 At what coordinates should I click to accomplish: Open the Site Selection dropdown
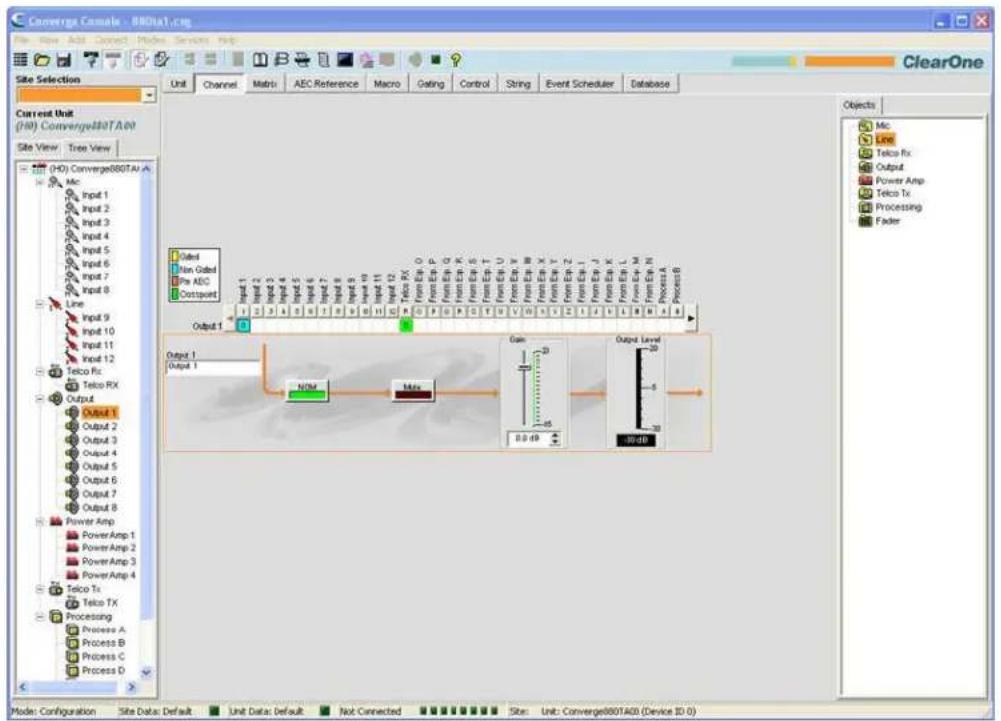[149, 95]
